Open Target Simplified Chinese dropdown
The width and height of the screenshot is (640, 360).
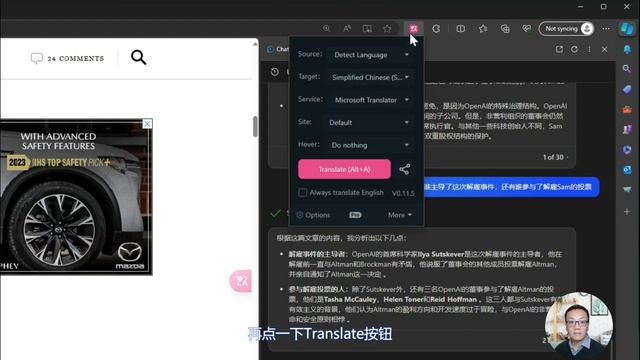370,77
